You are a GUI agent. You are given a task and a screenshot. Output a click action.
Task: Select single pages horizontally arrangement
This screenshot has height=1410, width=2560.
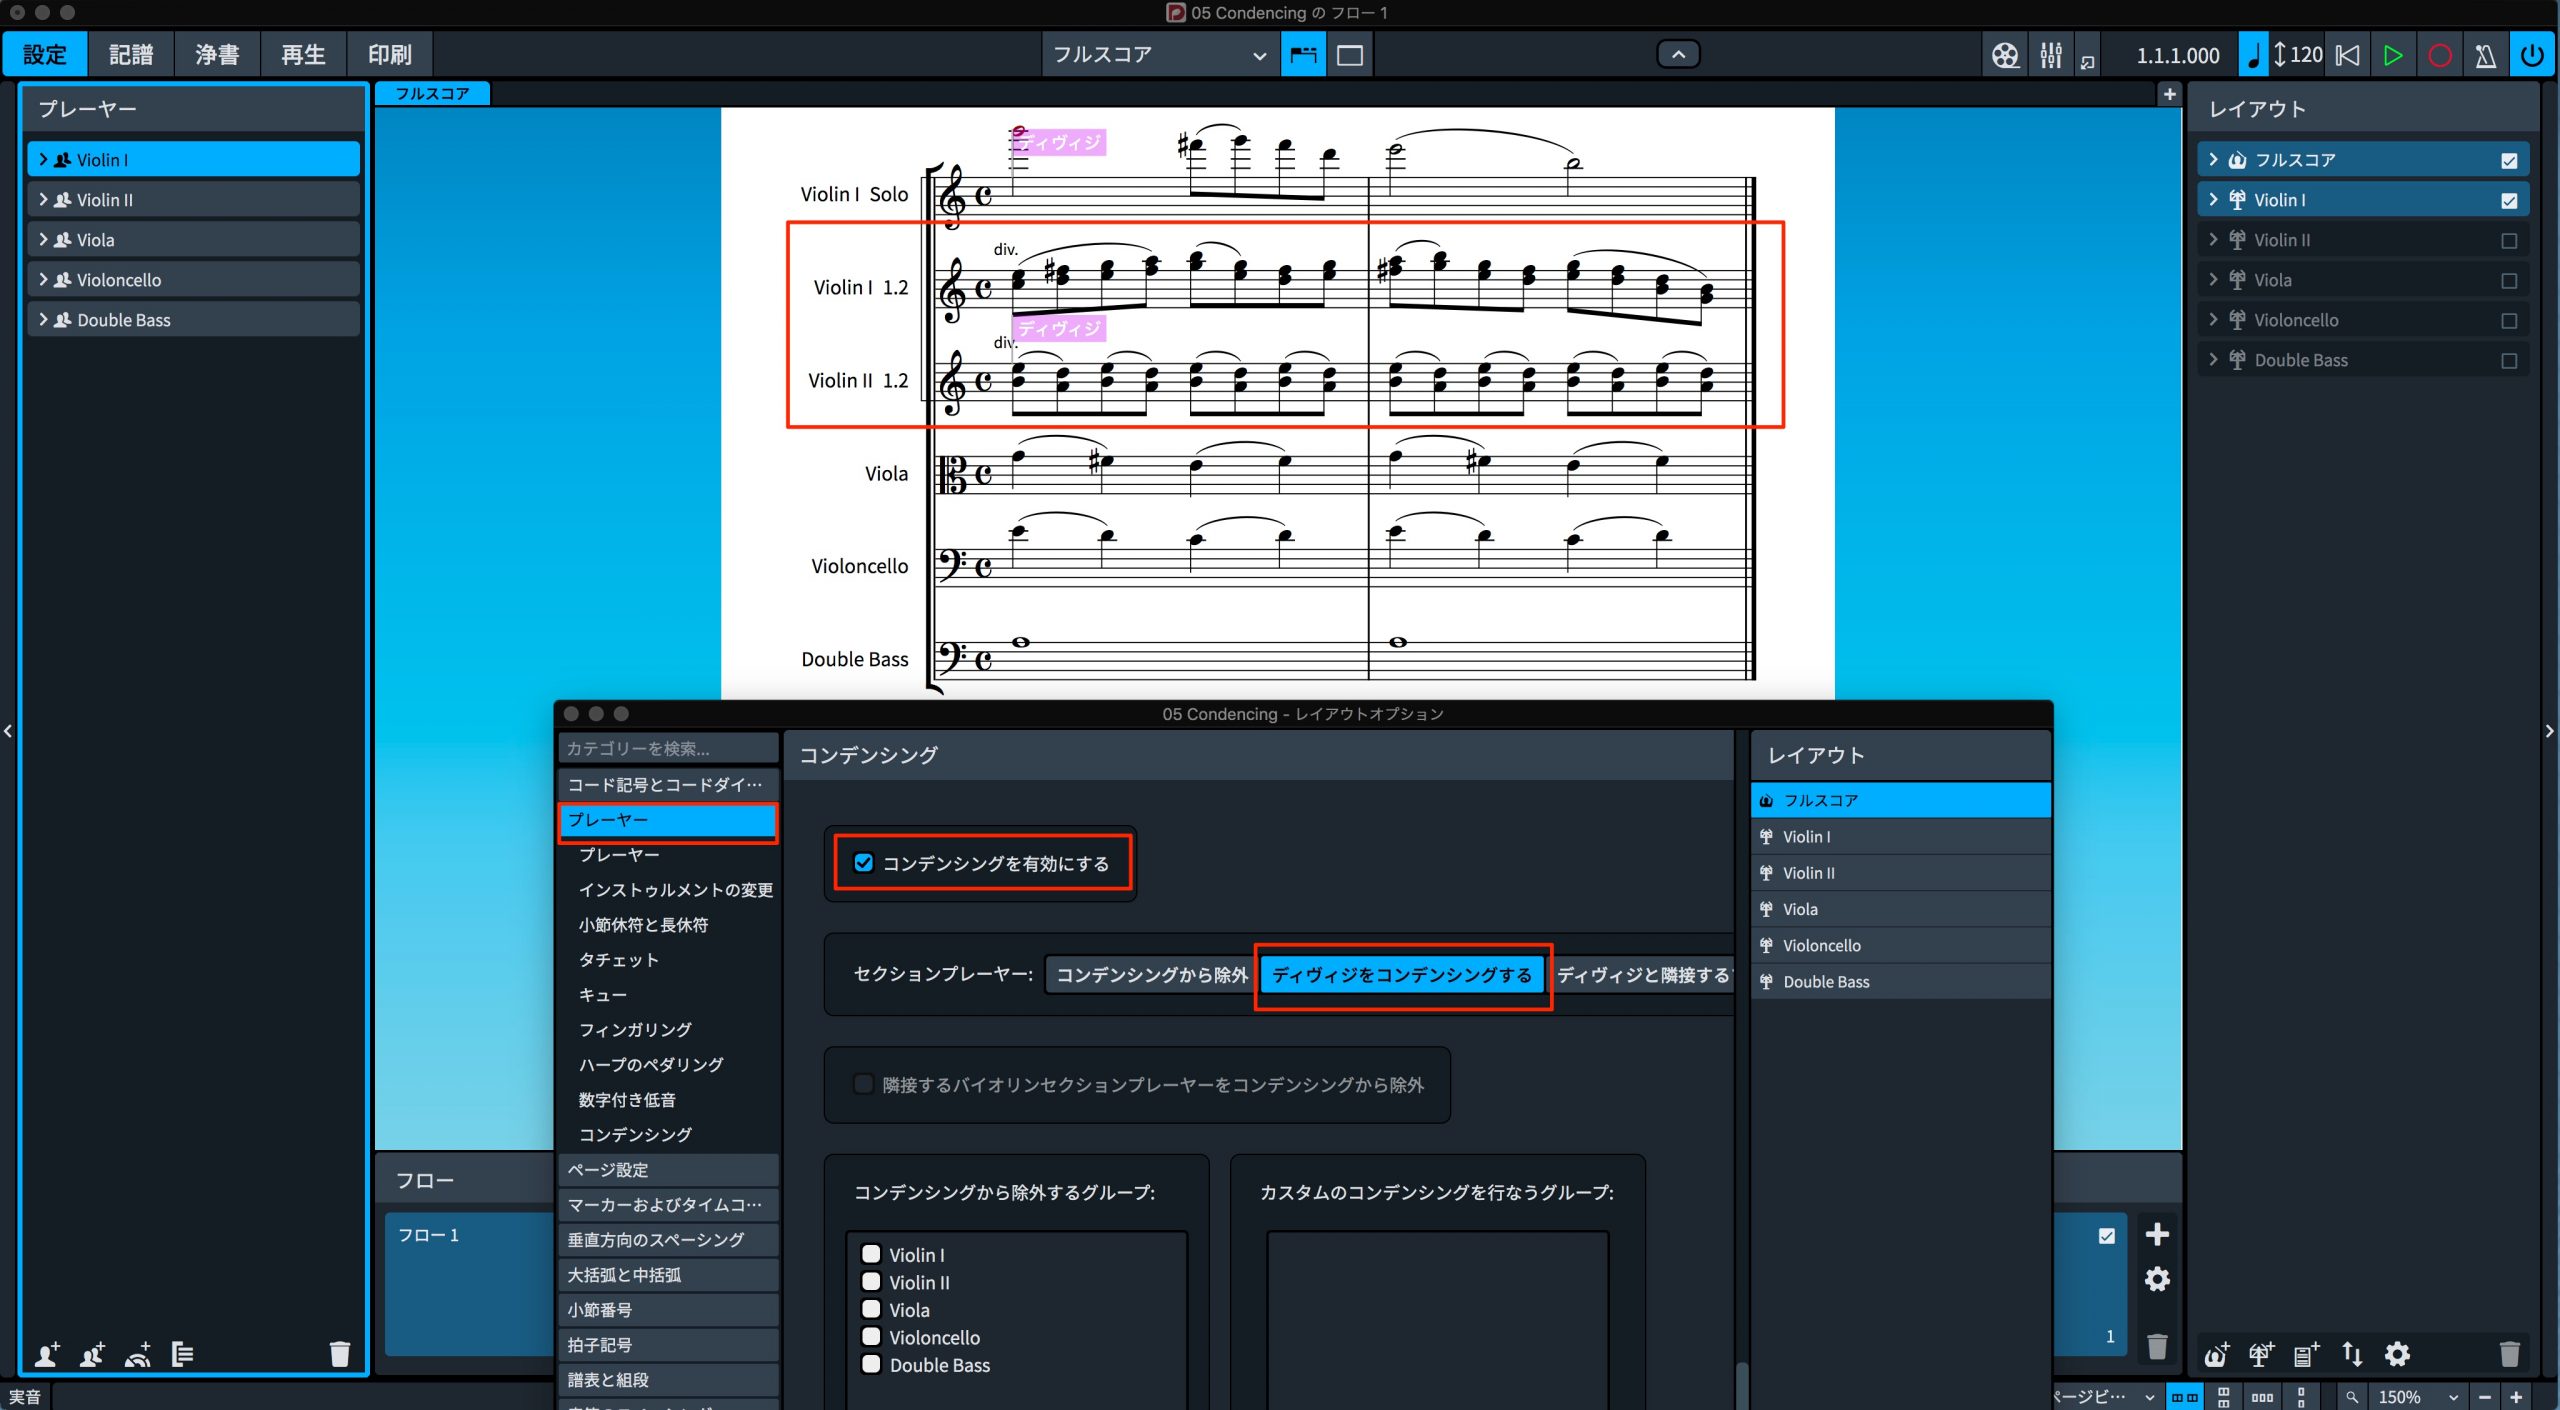(2263, 1397)
